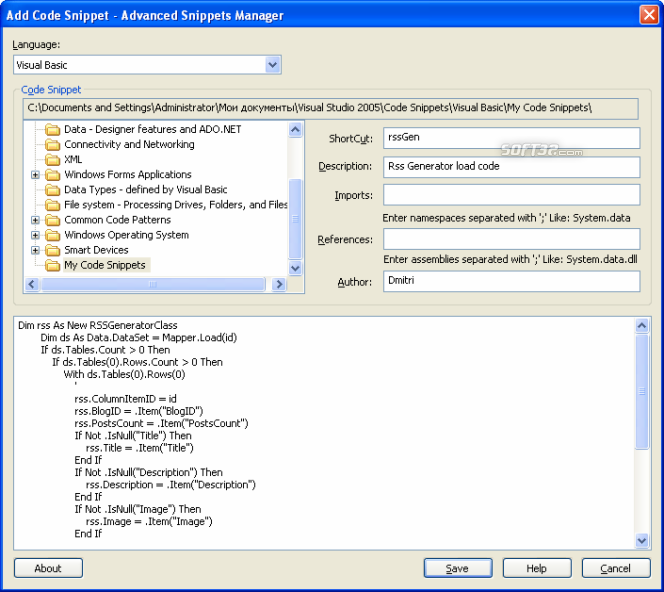Click into the Imports text field
Screen dimensions: 664x592
click(511, 195)
